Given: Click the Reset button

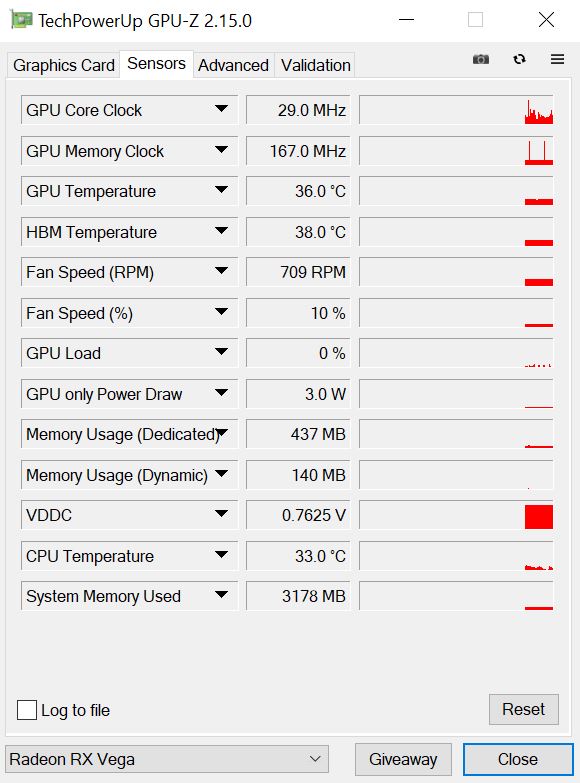Looking at the screenshot, I should tap(524, 709).
